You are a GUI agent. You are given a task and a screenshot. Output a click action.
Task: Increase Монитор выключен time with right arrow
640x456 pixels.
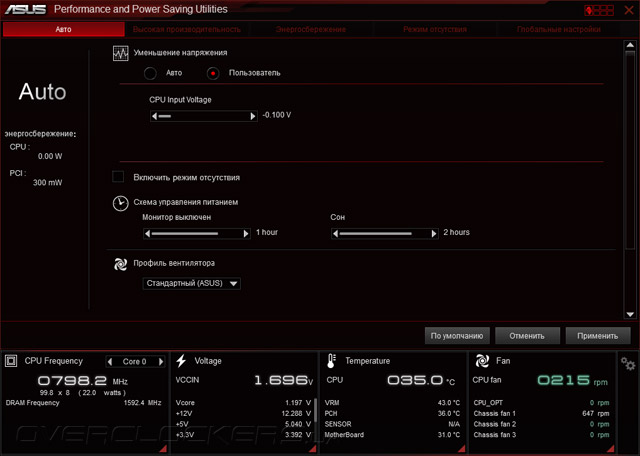coord(246,234)
